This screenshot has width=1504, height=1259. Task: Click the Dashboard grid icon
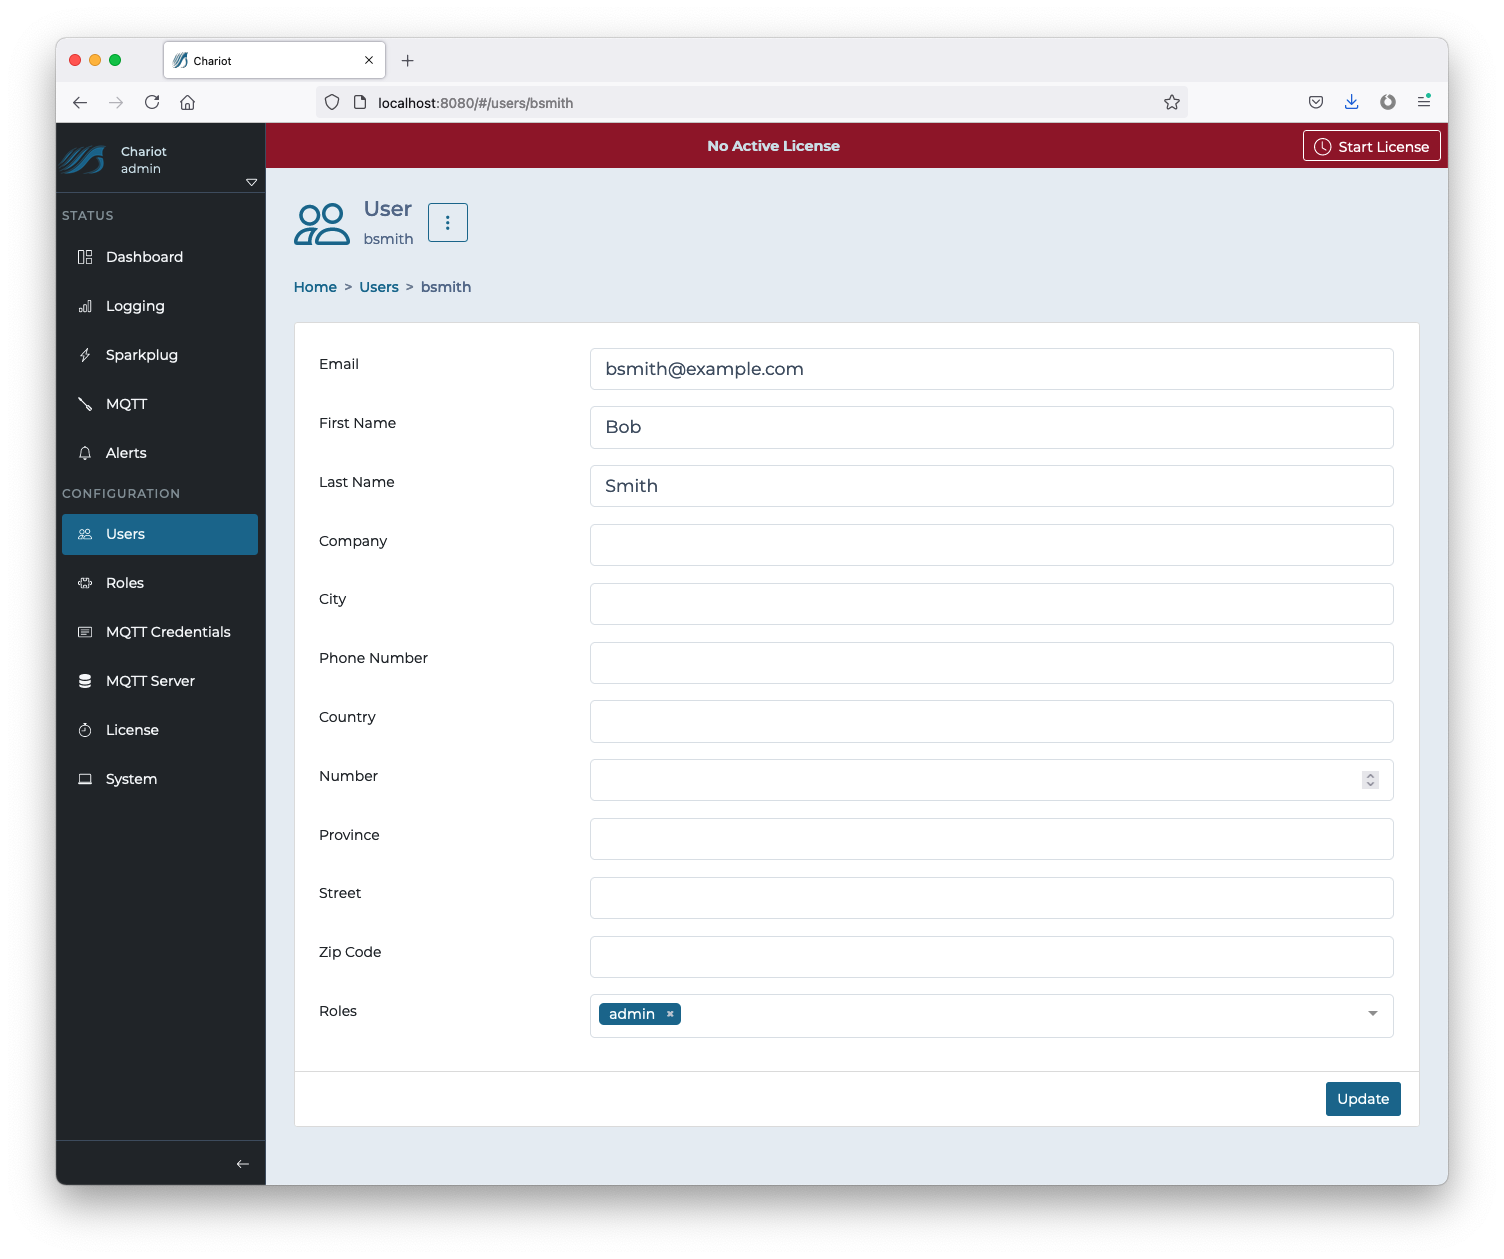(x=85, y=257)
